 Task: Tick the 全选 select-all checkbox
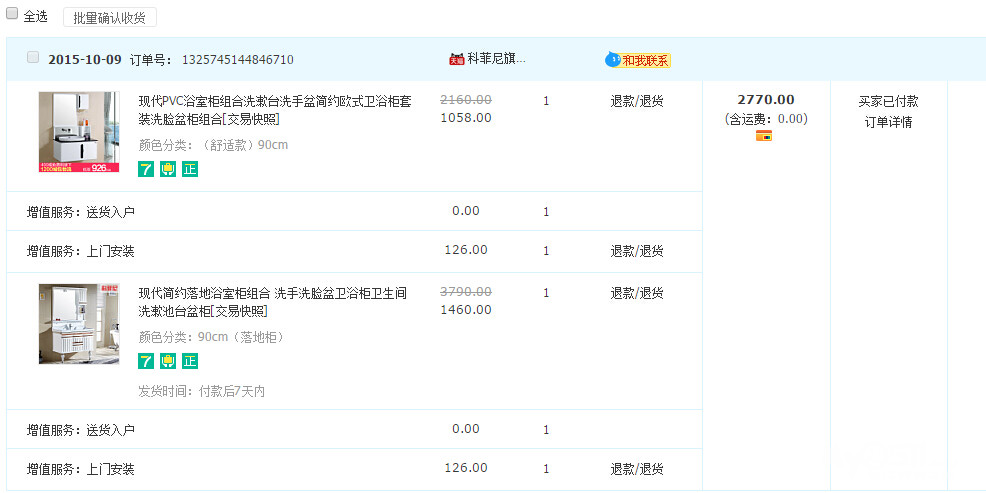click(13, 15)
